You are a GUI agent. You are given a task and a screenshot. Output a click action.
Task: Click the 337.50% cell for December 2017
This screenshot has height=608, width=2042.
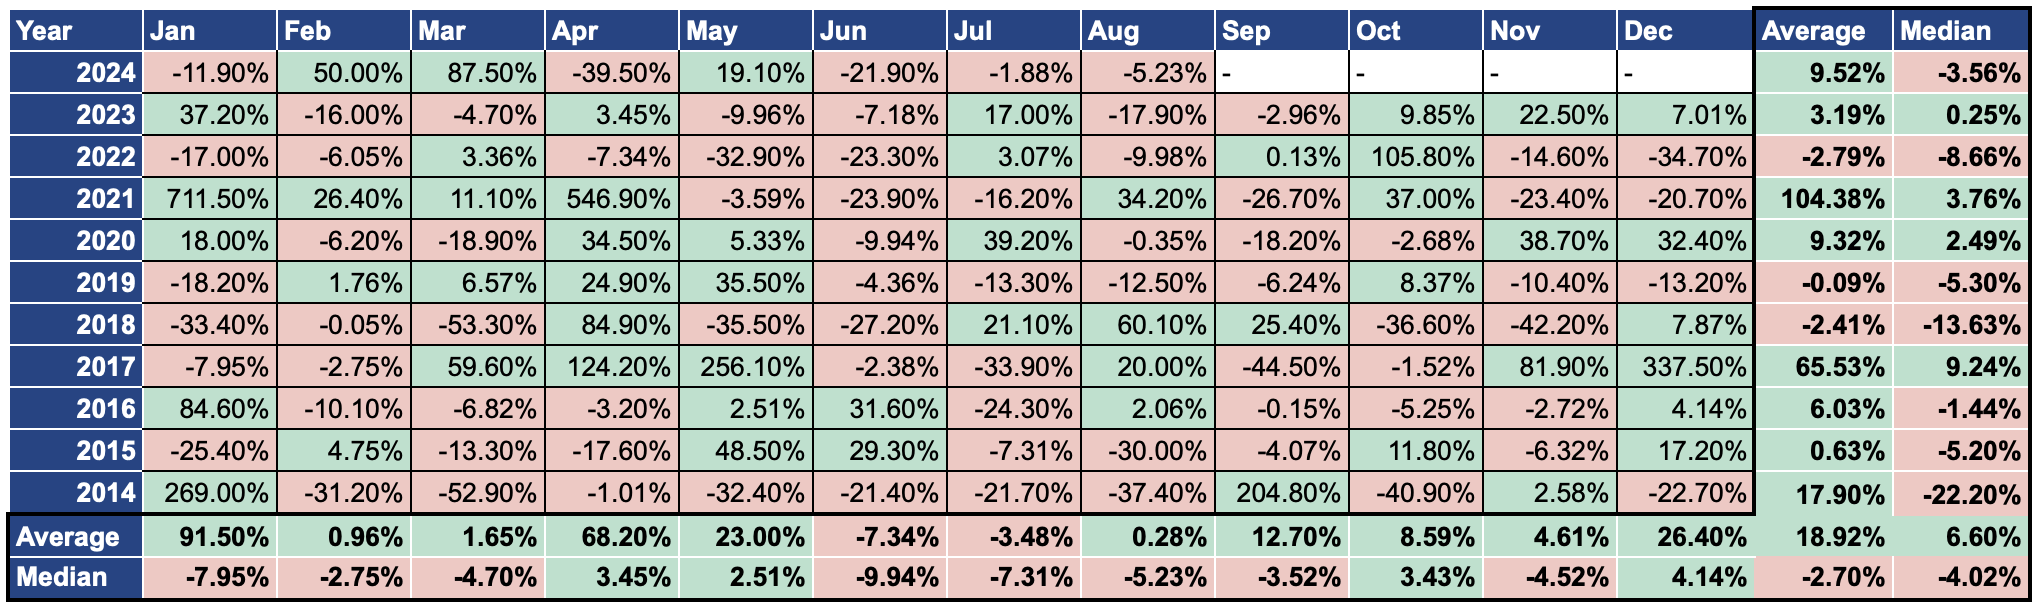tap(1684, 367)
